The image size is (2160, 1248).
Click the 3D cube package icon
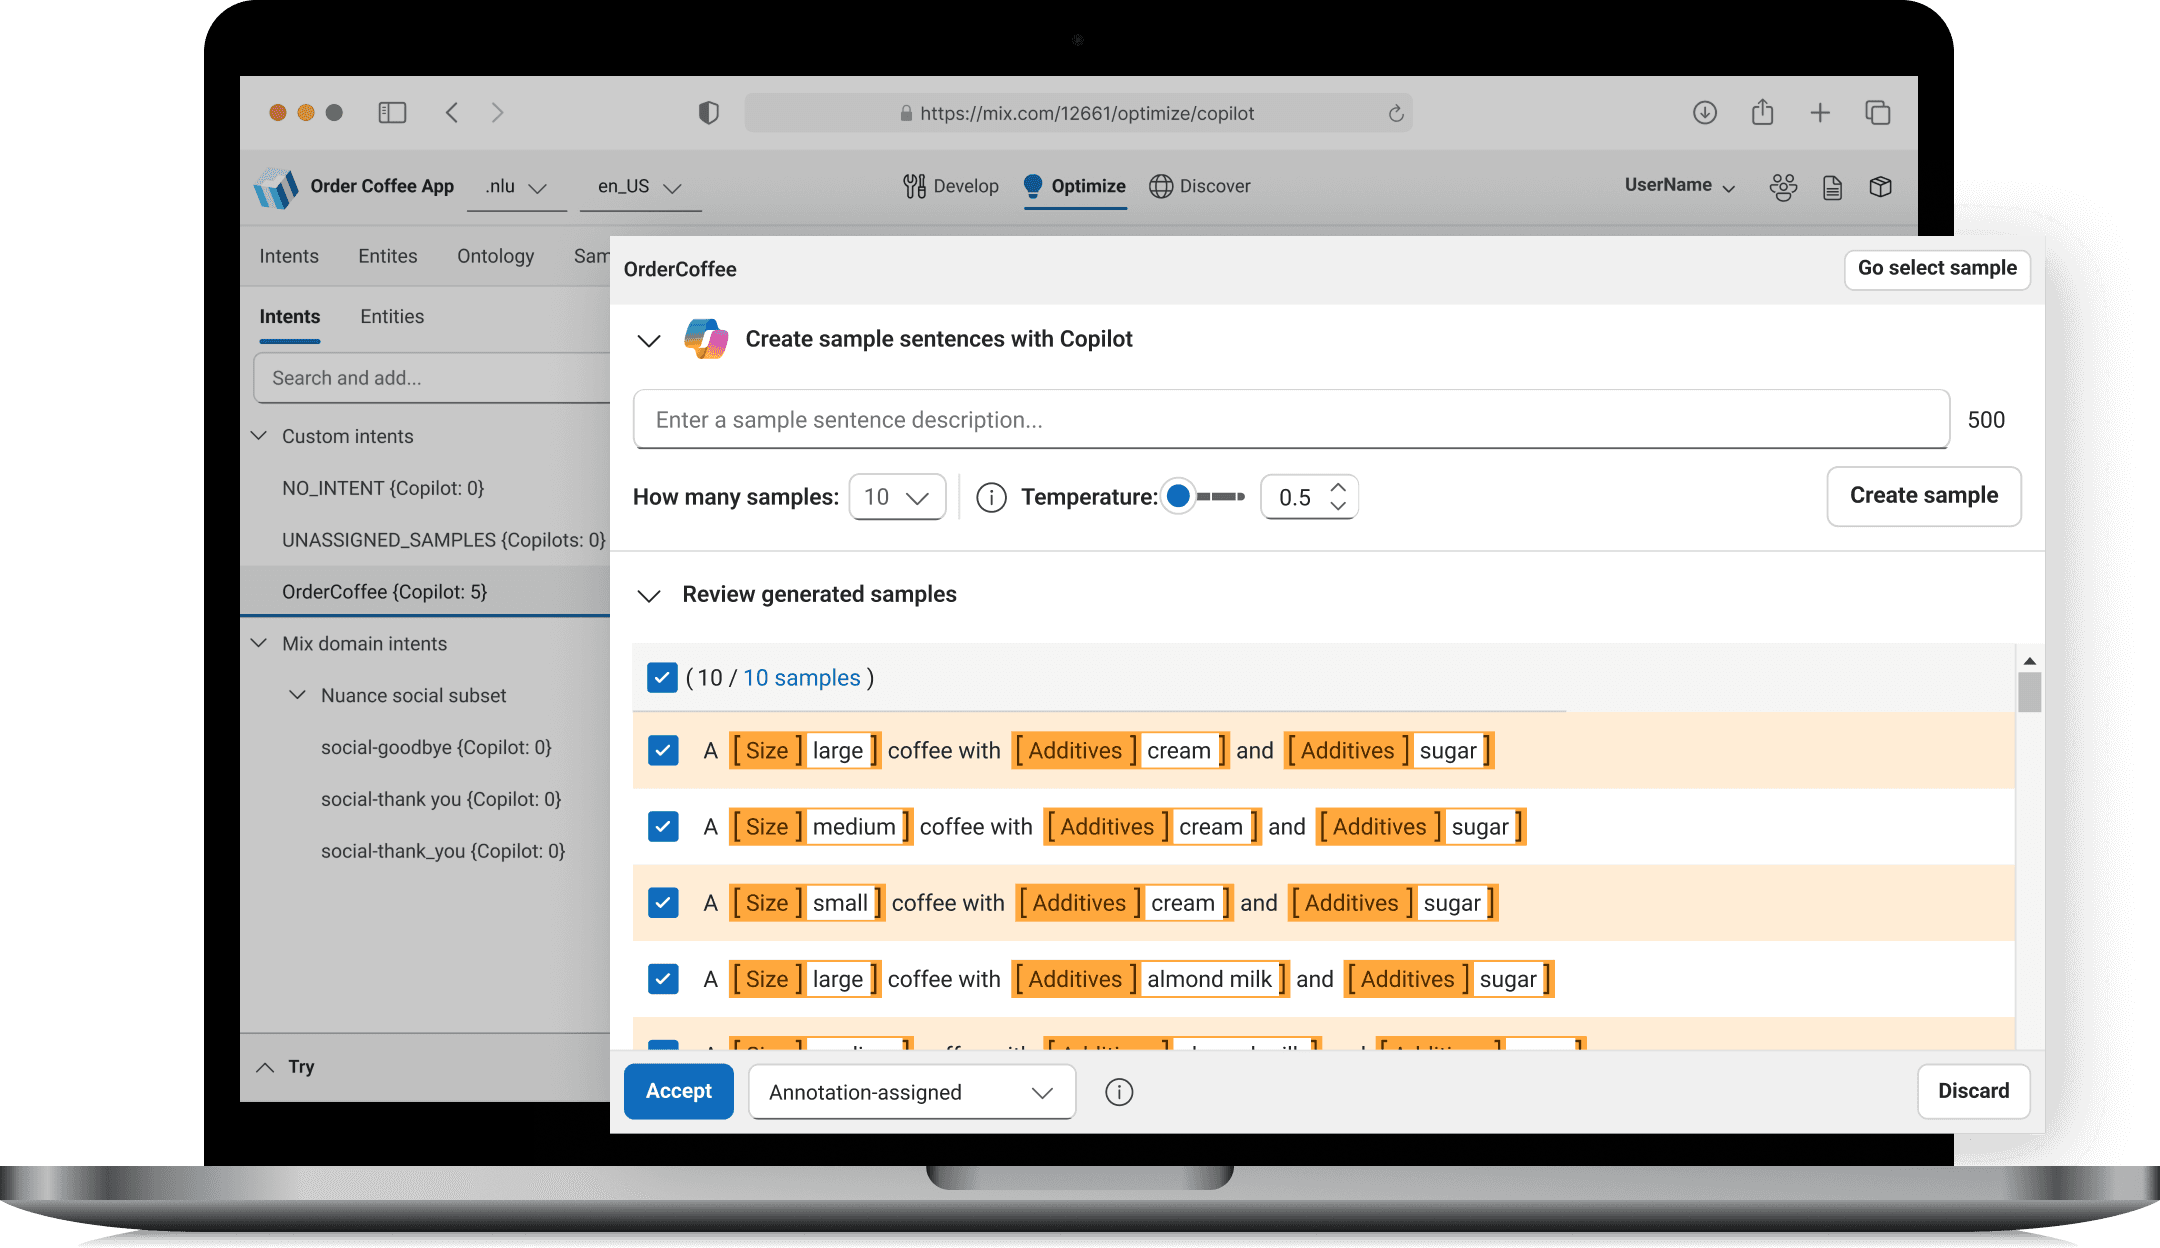click(1880, 187)
